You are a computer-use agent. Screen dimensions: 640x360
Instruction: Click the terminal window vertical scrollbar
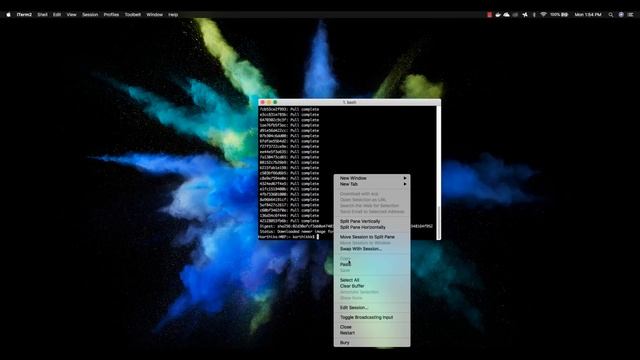click(439, 172)
